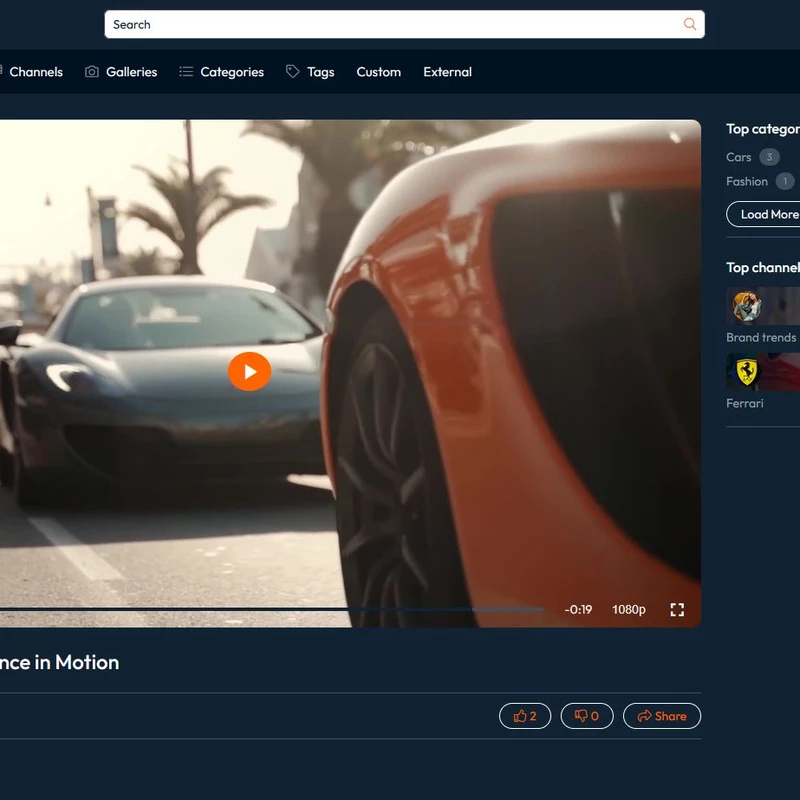Dislike the video with thumbs down
The image size is (800, 800).
[x=587, y=716]
